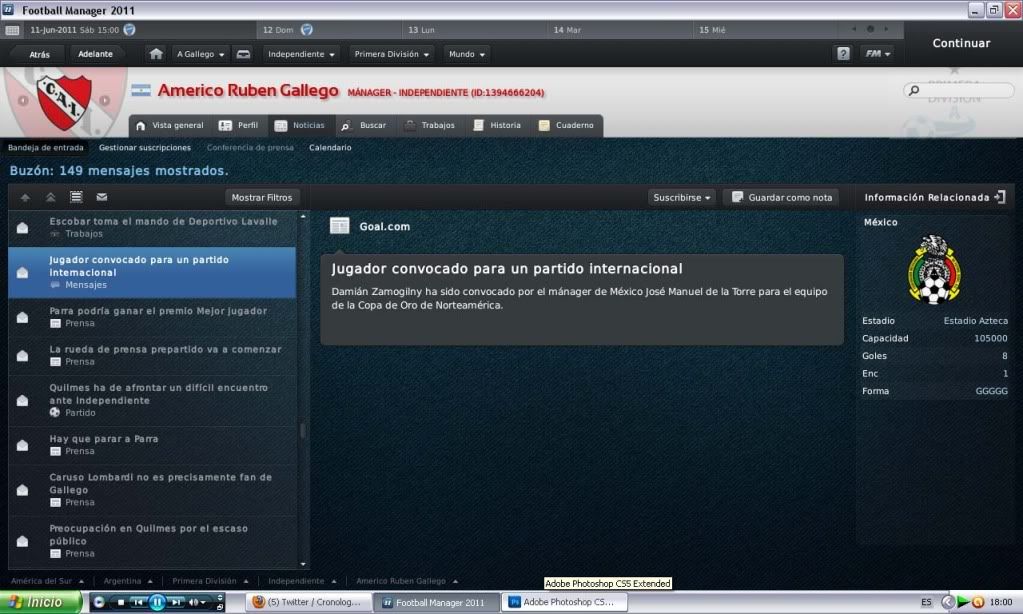The image size is (1023, 614).
Task: Click the open-envelope icon of Hay que parar a Parra
Action: [22, 445]
